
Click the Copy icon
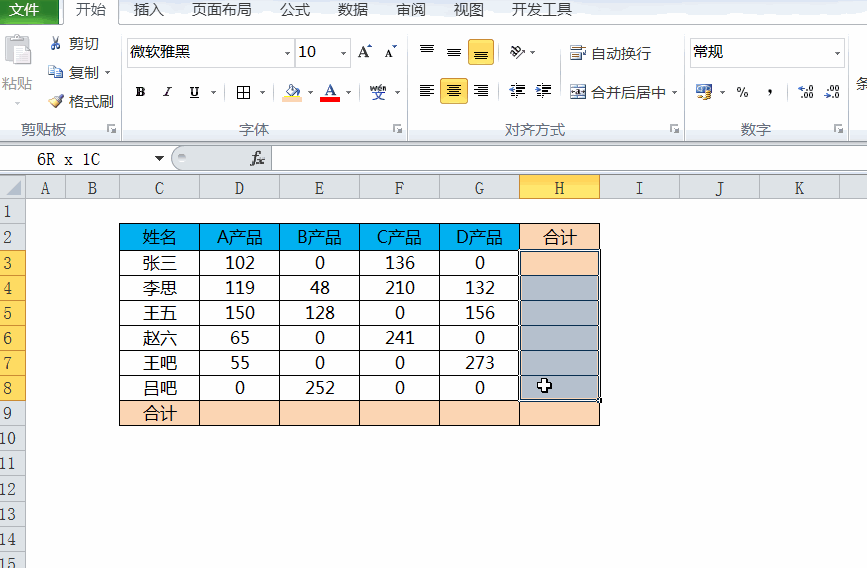[55, 71]
